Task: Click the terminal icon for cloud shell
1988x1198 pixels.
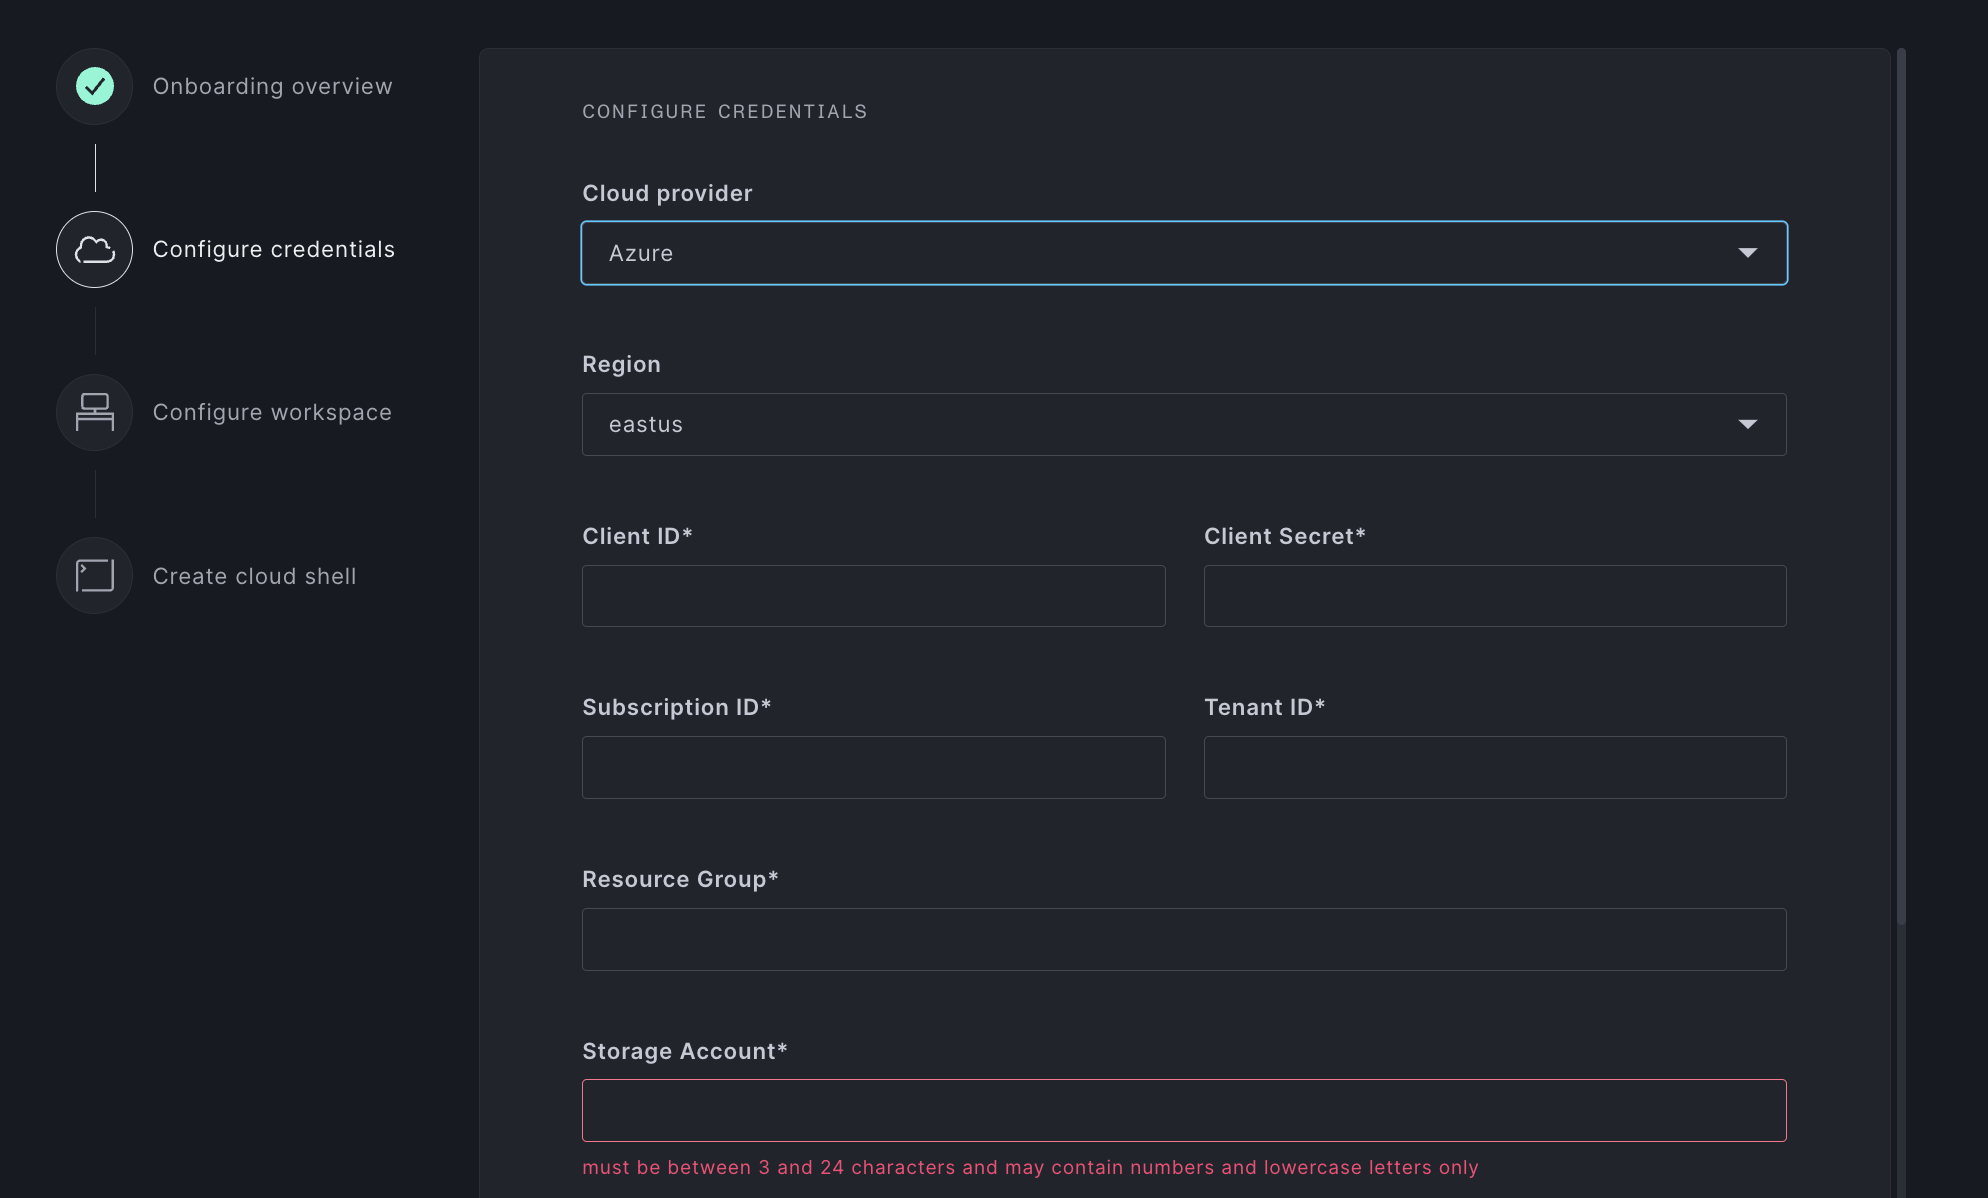Action: point(95,576)
